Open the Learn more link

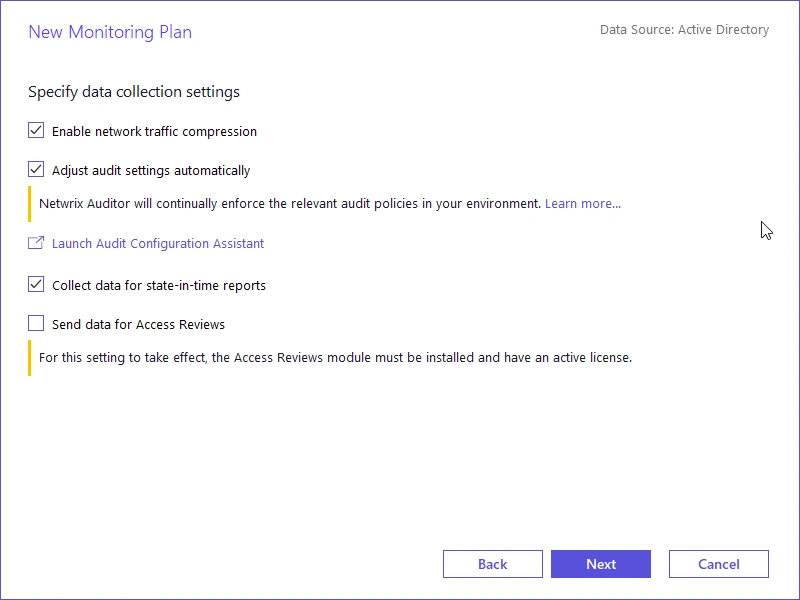pos(582,203)
